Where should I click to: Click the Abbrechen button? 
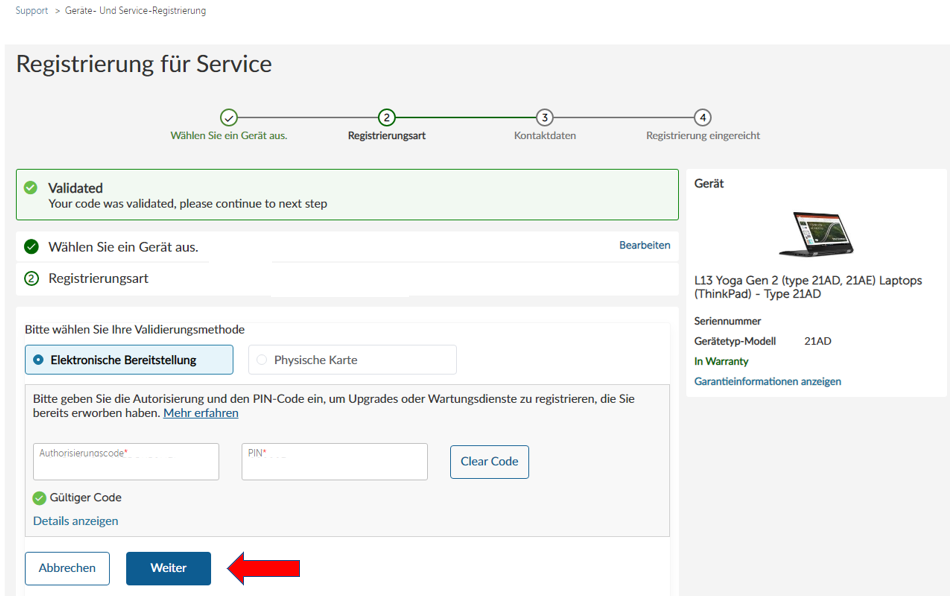tap(67, 568)
